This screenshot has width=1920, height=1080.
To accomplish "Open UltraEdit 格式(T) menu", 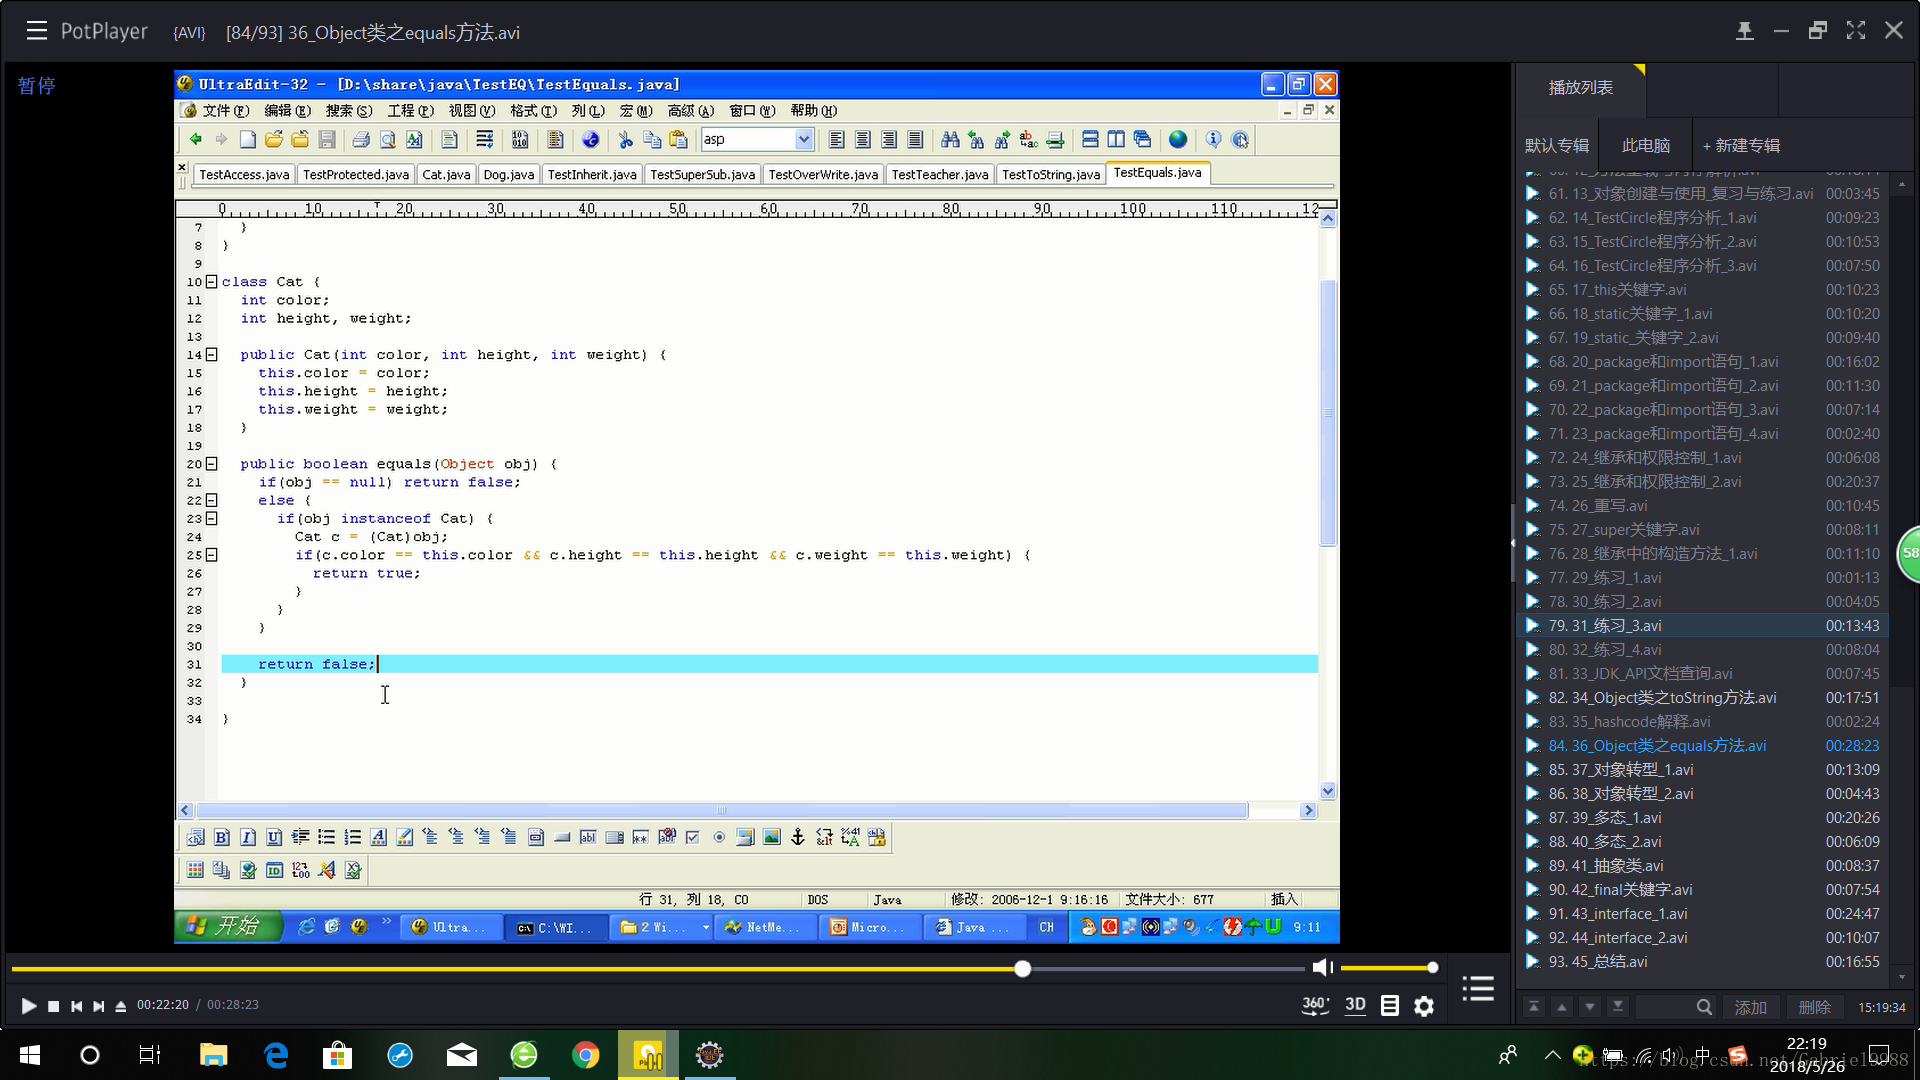I will [533, 111].
